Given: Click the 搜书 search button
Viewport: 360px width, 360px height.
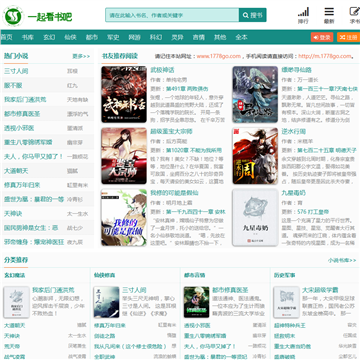Looking at the screenshot, I should click(253, 15).
